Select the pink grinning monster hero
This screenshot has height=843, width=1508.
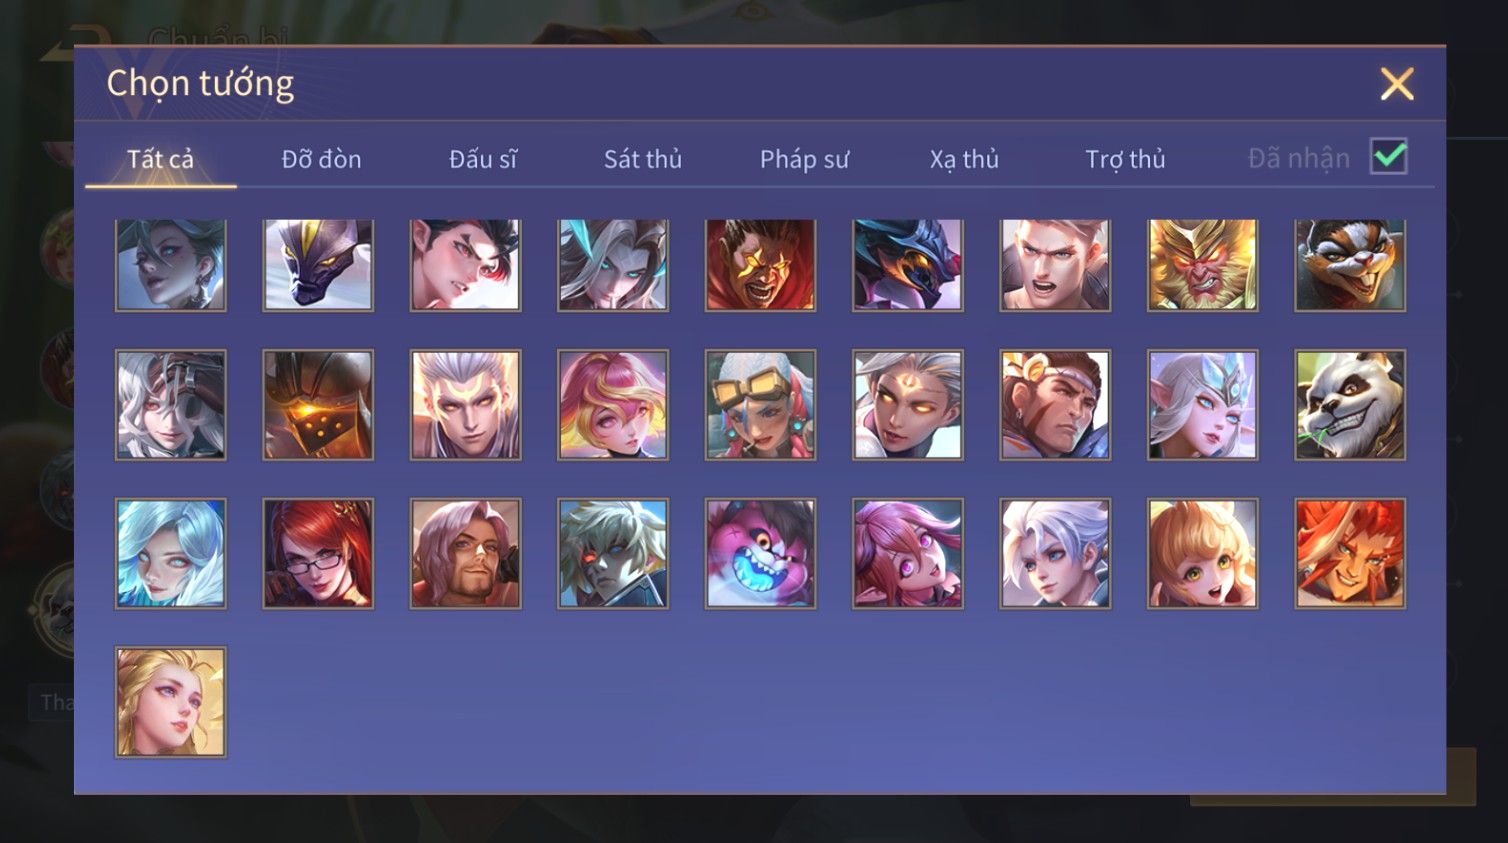[x=760, y=553]
